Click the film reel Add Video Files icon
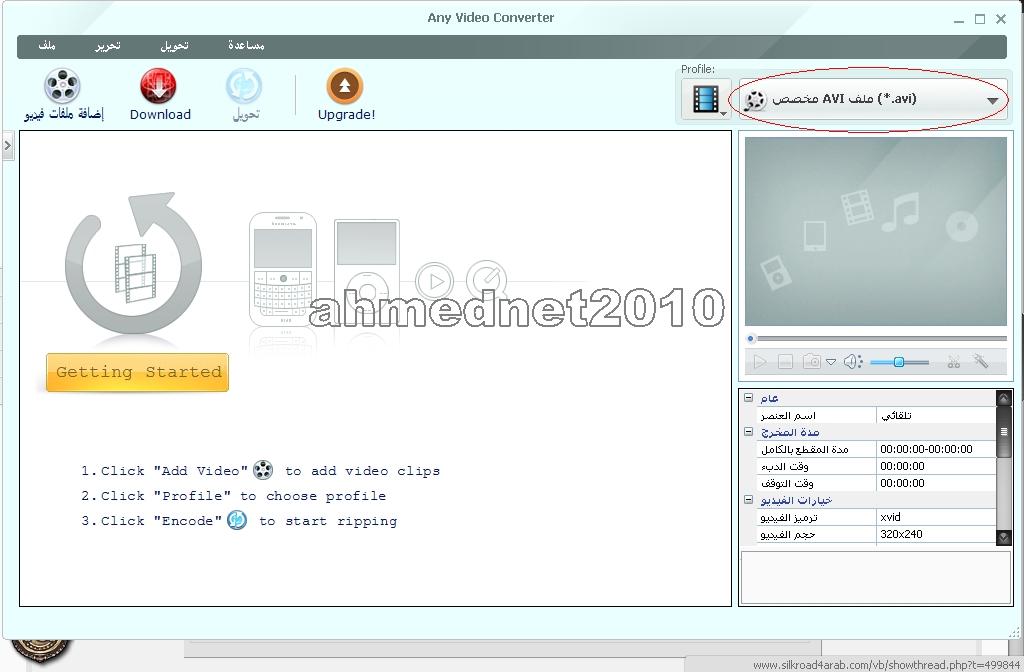1024x672 pixels. coord(62,86)
